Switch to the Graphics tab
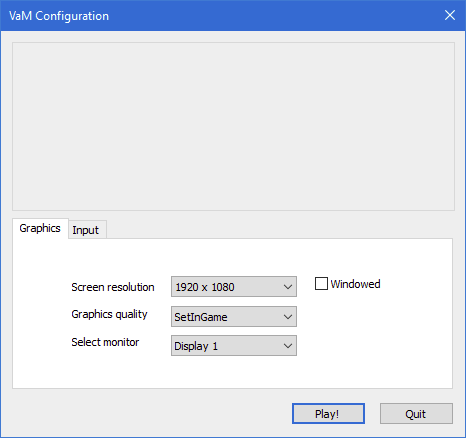466x438 pixels. 40,228
